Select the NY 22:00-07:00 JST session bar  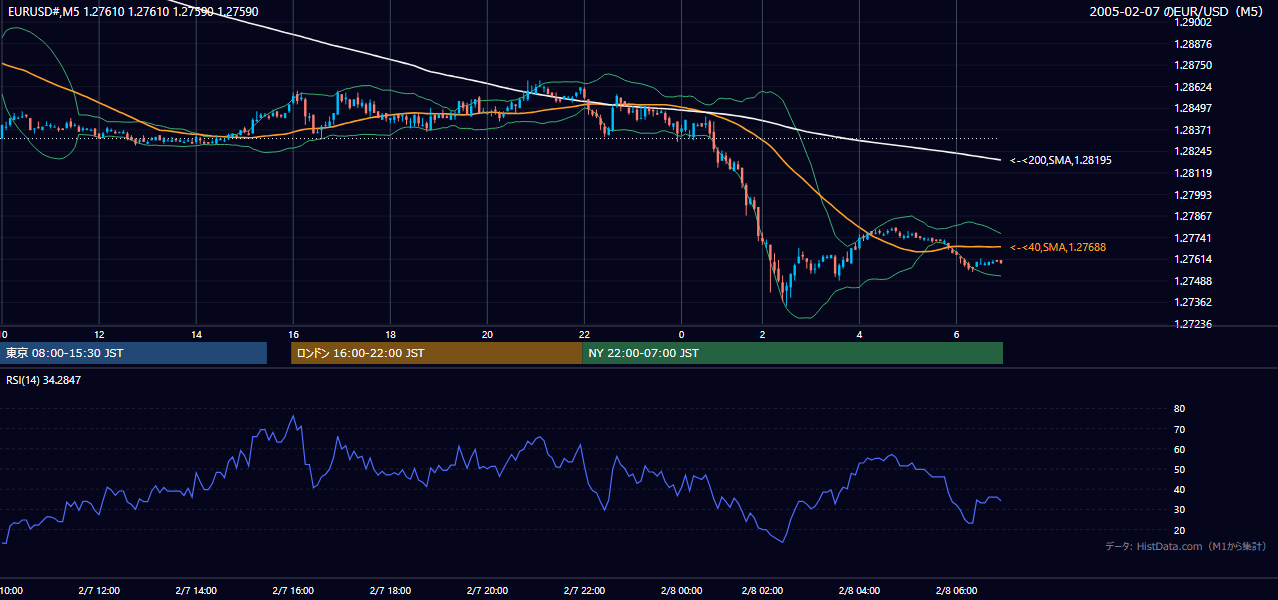pos(792,353)
